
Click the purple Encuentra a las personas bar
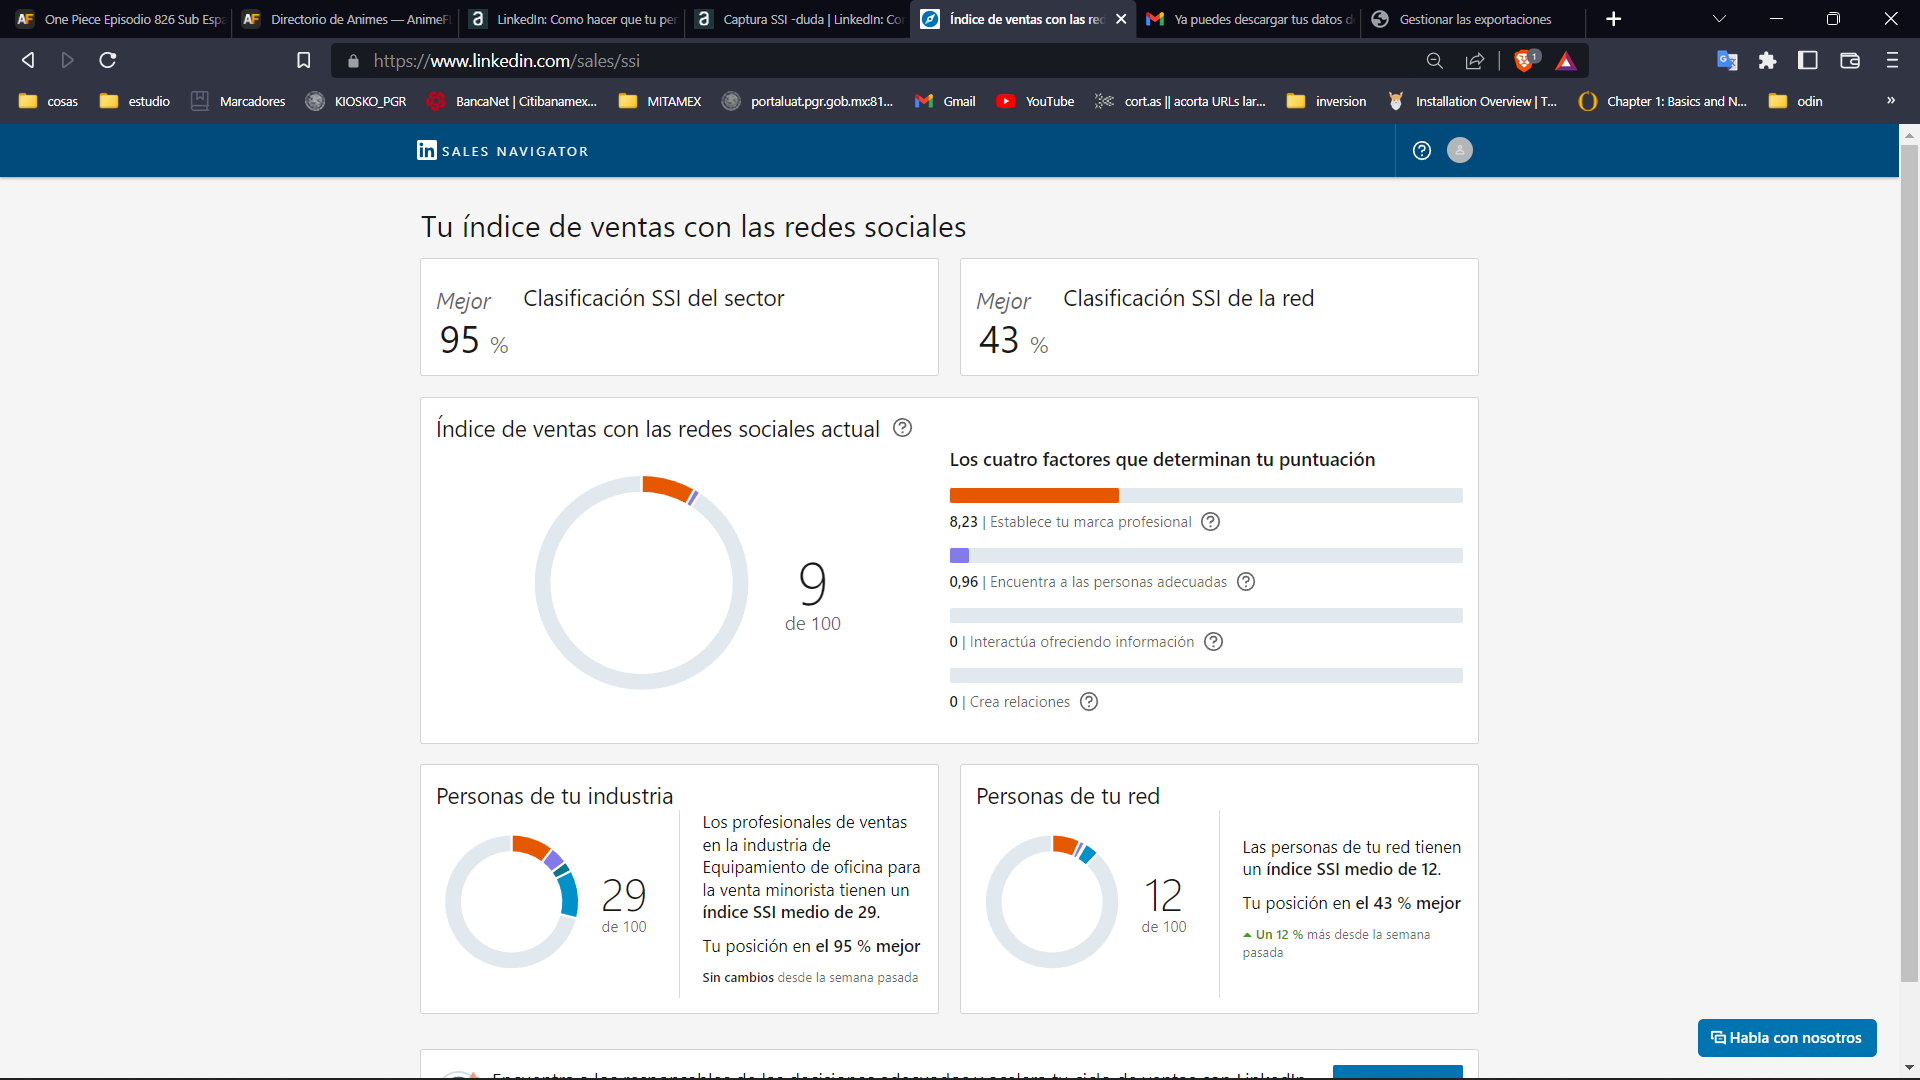(959, 556)
